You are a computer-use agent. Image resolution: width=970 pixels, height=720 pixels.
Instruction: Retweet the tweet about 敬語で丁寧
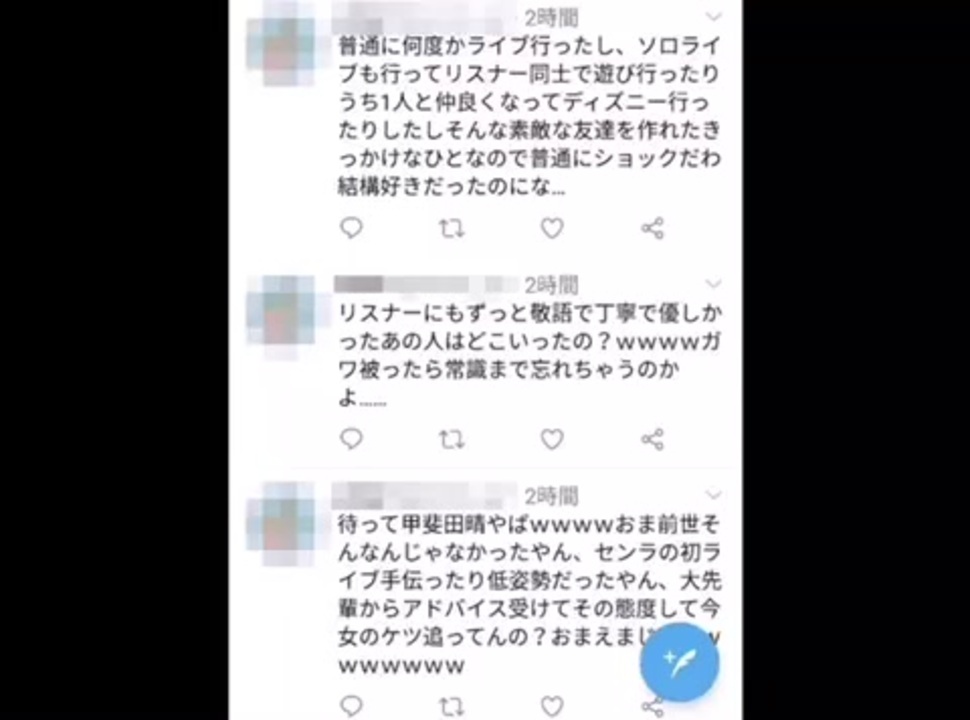[x=452, y=440]
